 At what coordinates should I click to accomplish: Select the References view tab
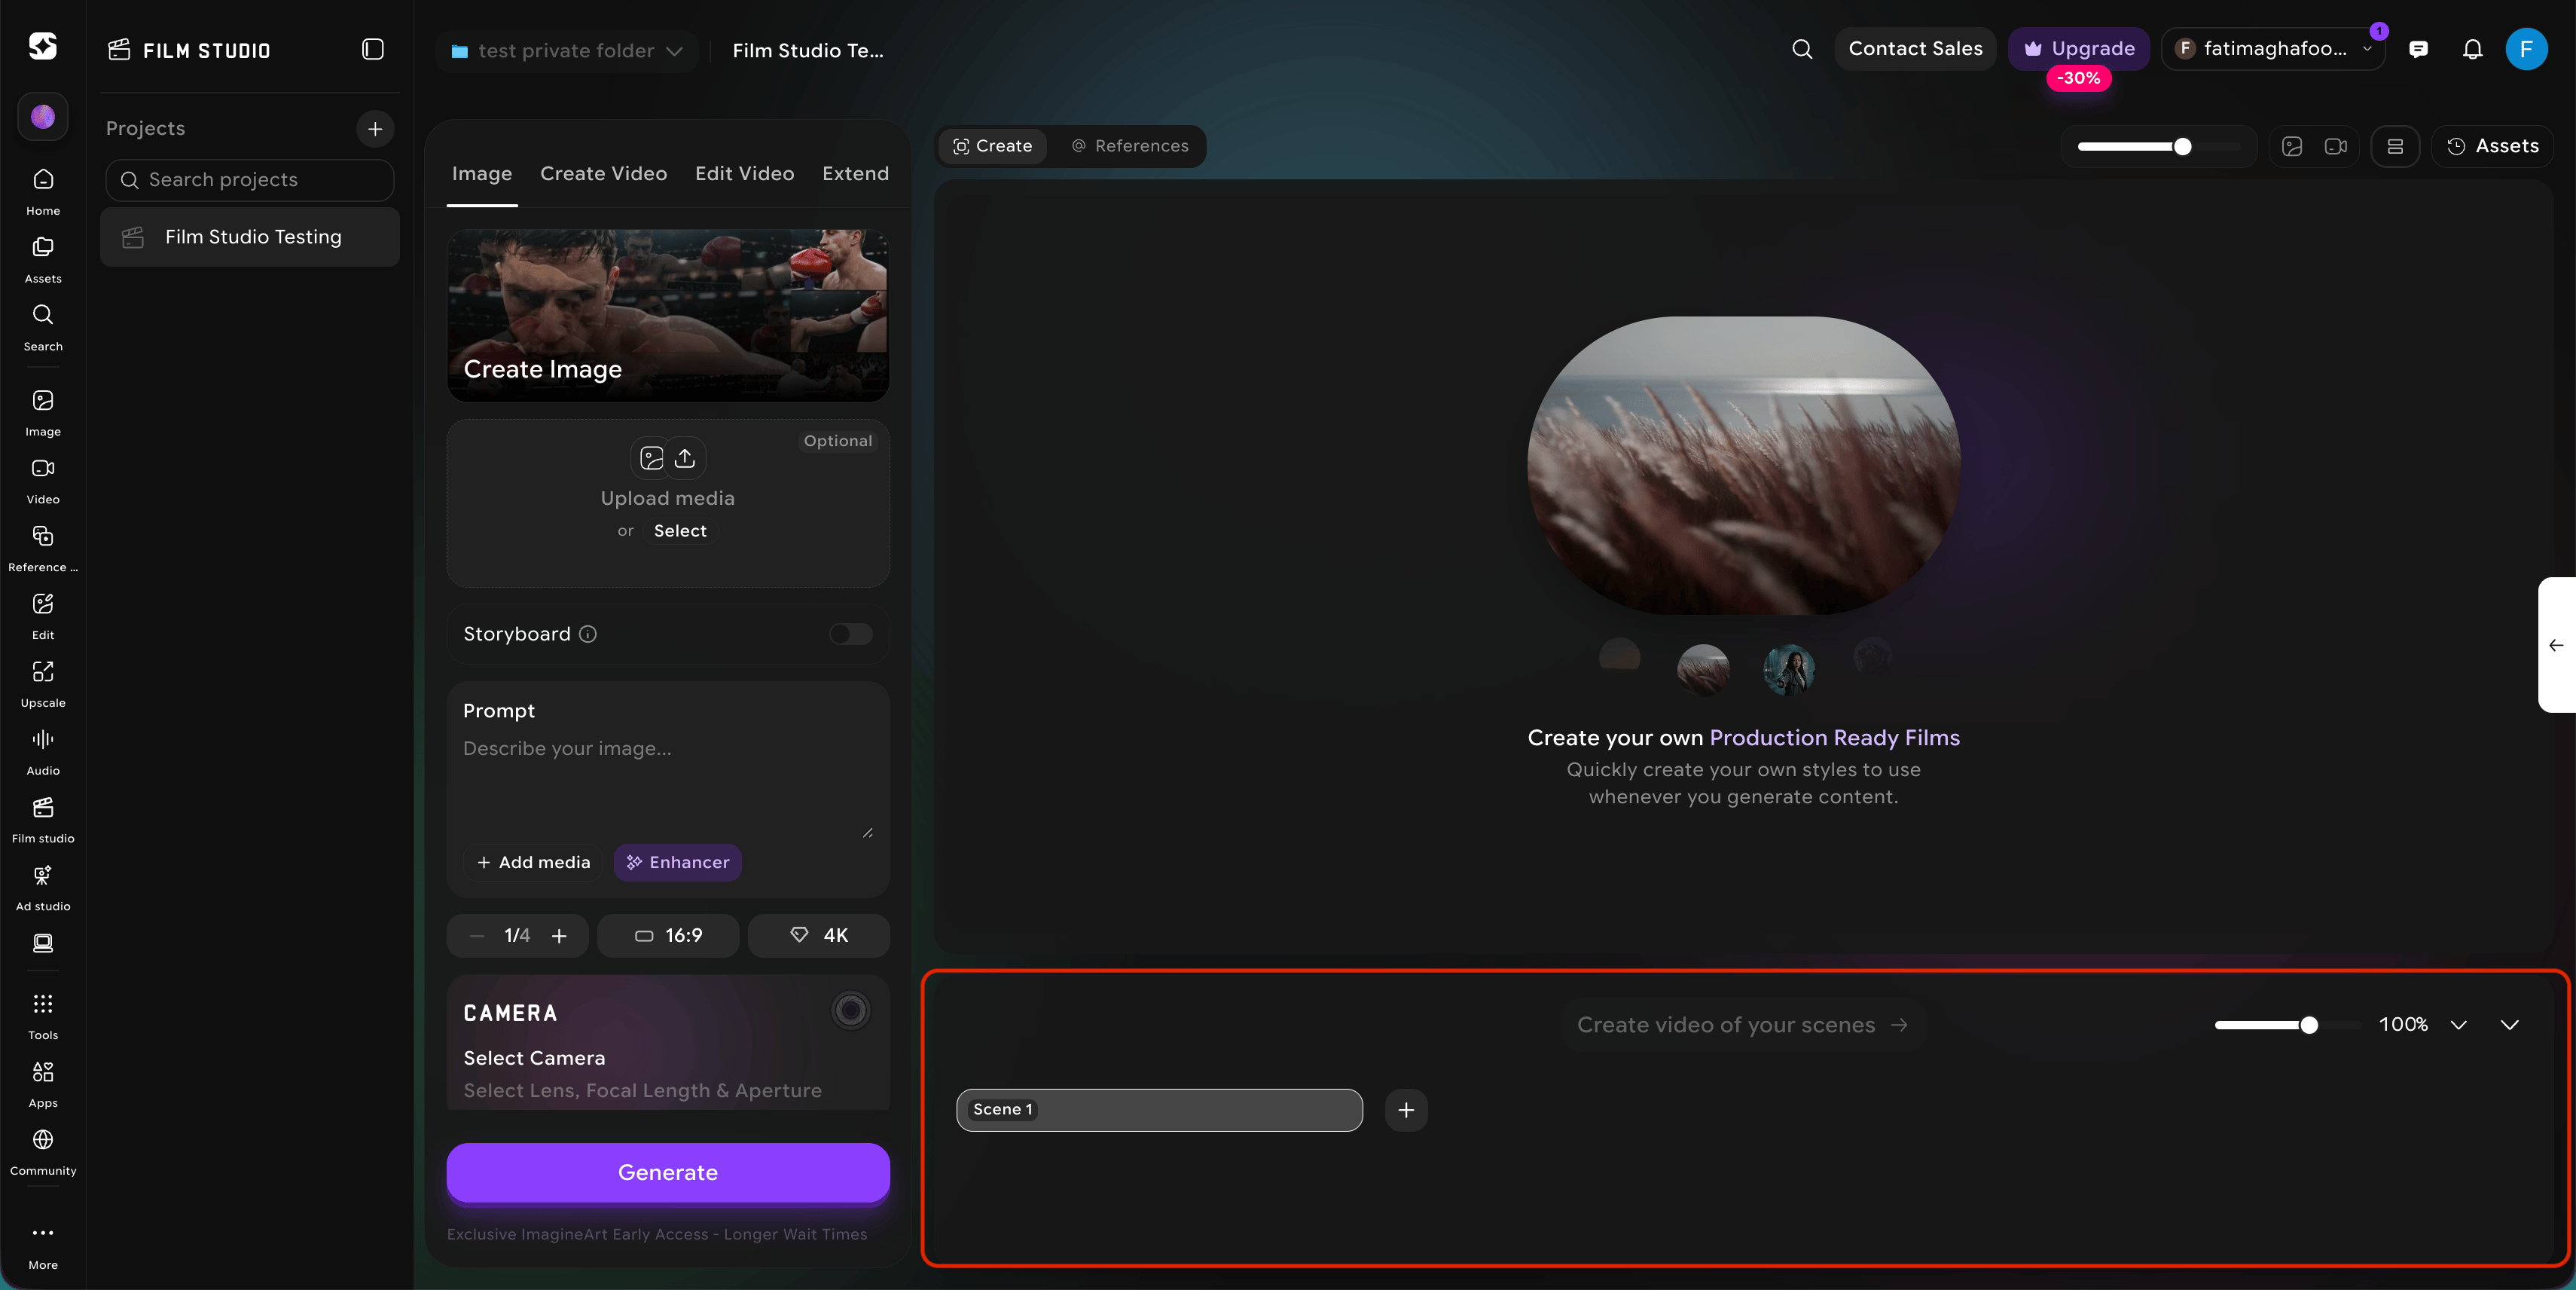[1130, 146]
